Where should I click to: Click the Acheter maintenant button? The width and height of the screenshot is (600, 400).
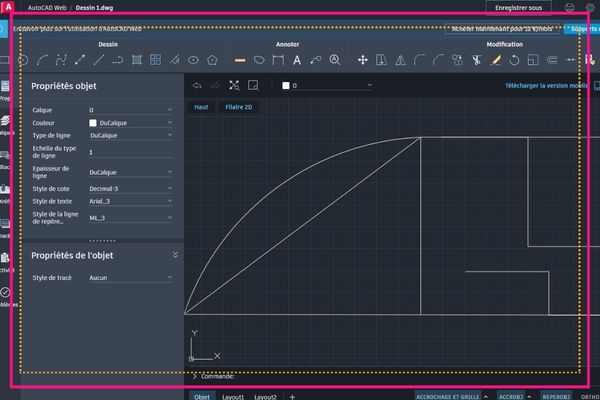(x=502, y=29)
